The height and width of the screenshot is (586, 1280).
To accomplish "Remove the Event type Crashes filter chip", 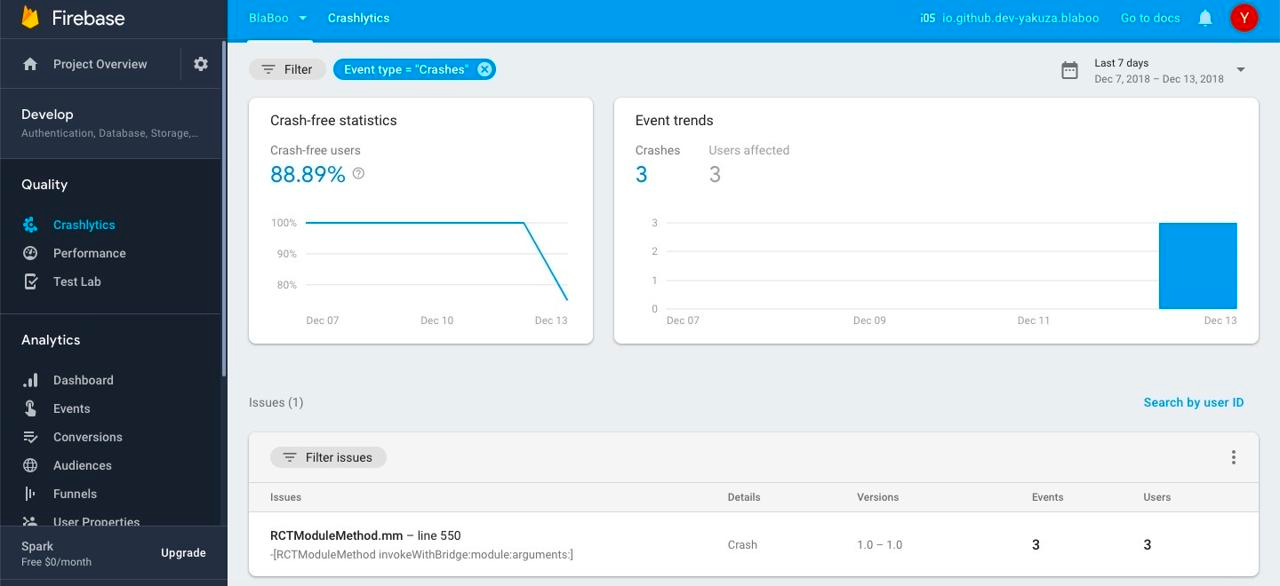I will (x=484, y=69).
